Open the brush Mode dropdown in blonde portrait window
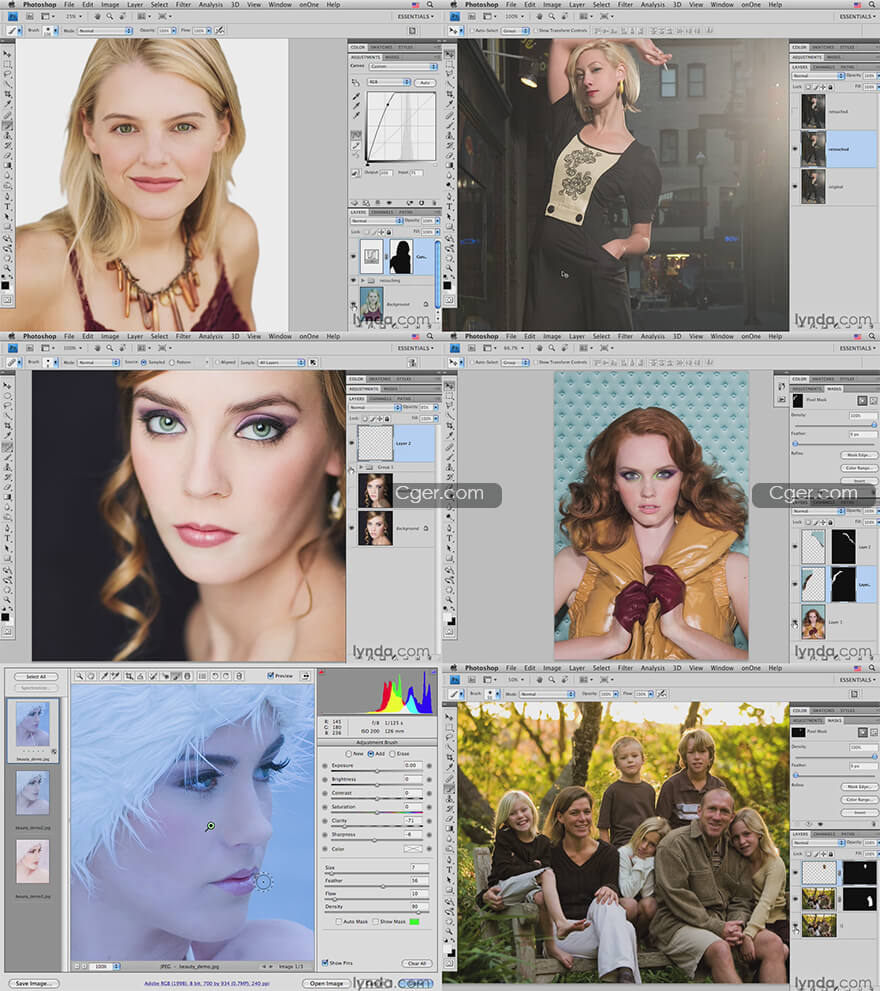Screen dimensions: 880x991 [105, 30]
